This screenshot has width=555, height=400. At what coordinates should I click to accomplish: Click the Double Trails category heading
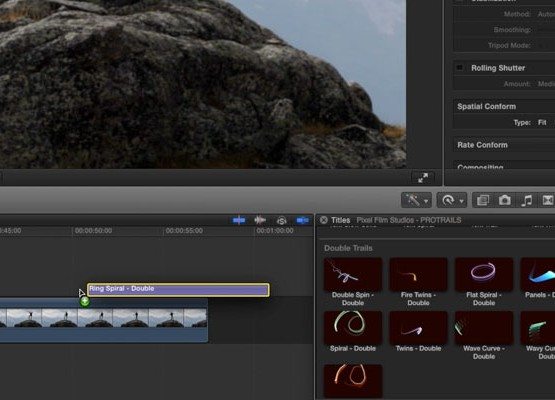pyautogui.click(x=348, y=248)
